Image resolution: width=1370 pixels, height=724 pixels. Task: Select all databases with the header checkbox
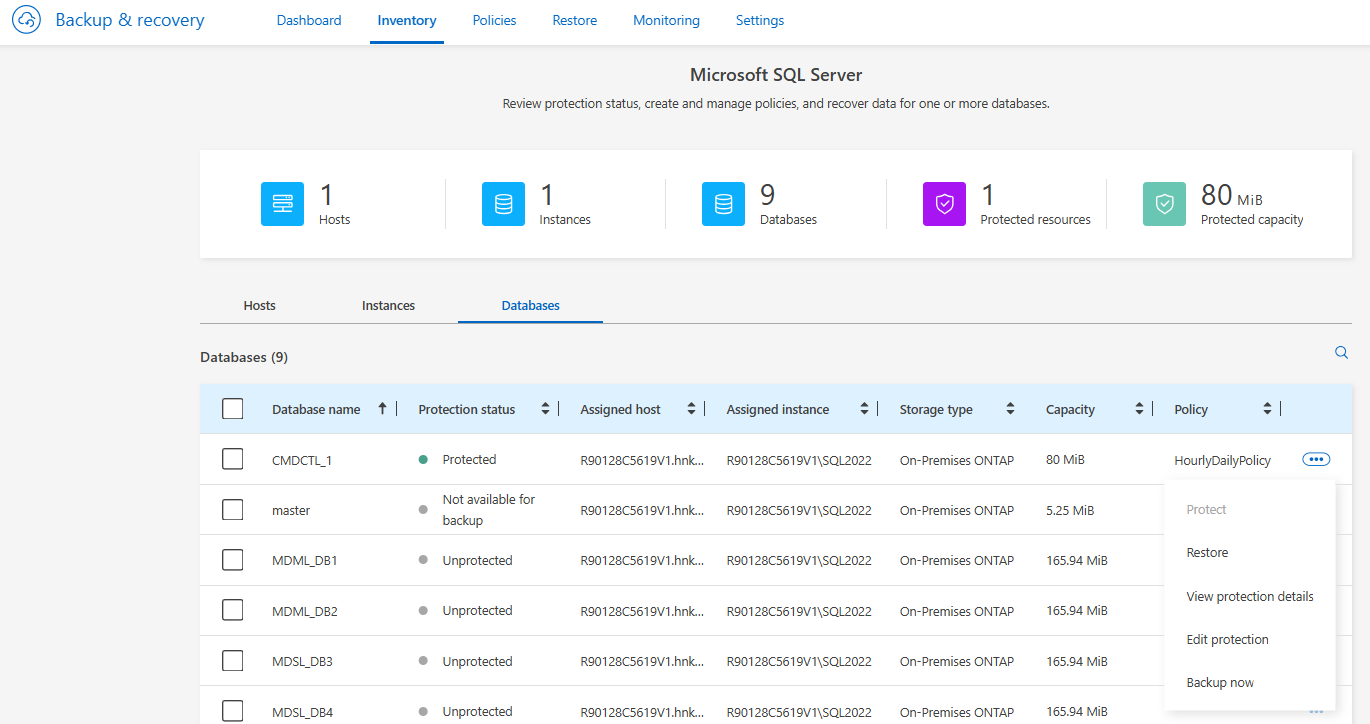[x=233, y=409]
